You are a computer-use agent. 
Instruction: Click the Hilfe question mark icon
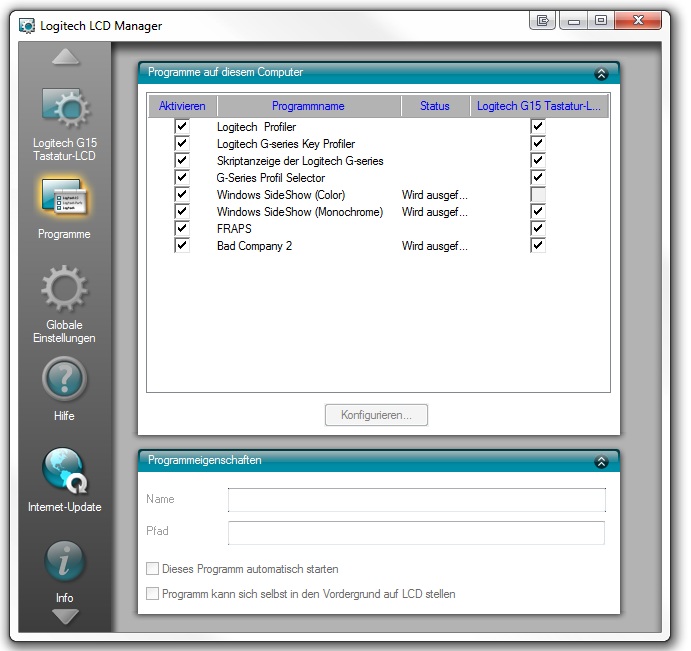coord(65,380)
